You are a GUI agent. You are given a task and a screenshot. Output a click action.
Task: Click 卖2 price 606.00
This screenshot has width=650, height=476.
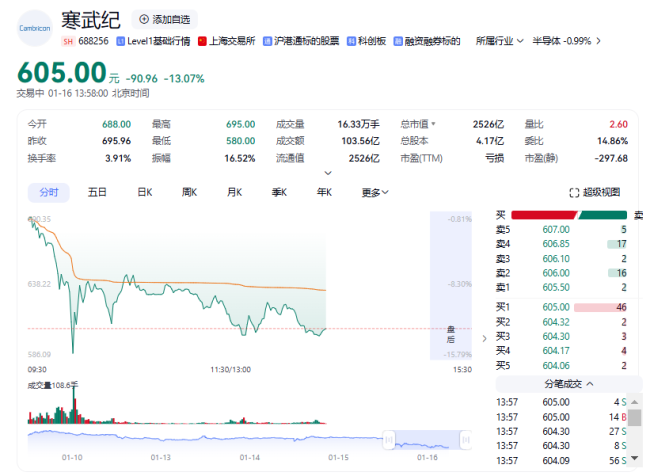pos(556,273)
